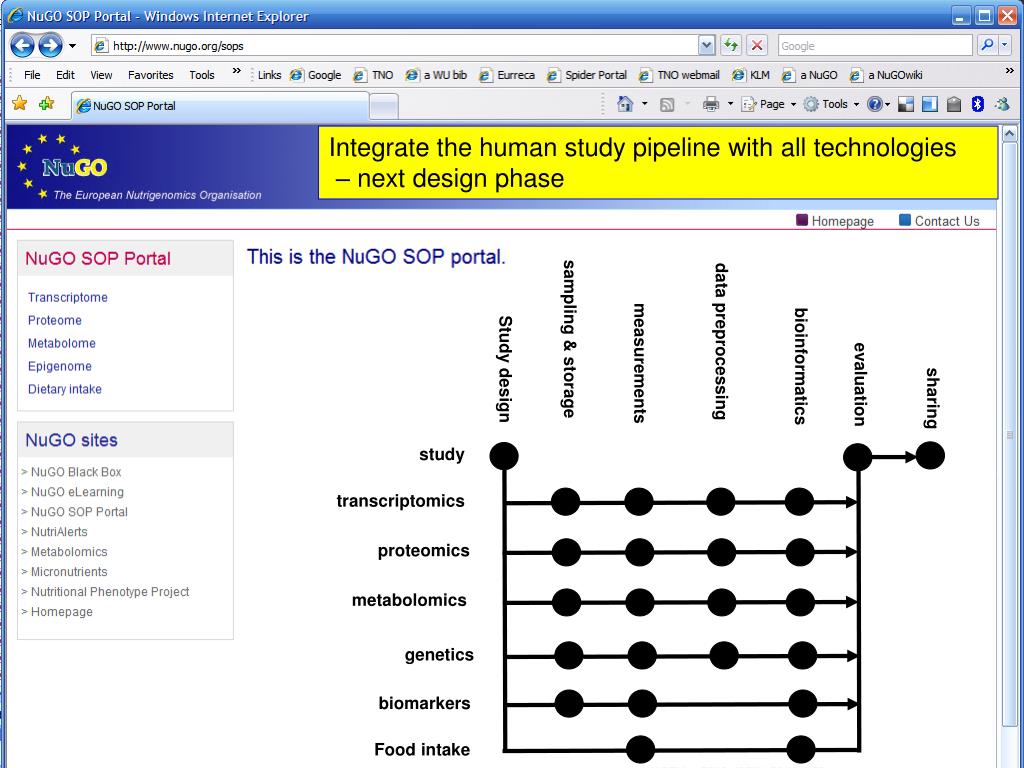
Task: Open the Print dropdown arrow
Action: [730, 104]
